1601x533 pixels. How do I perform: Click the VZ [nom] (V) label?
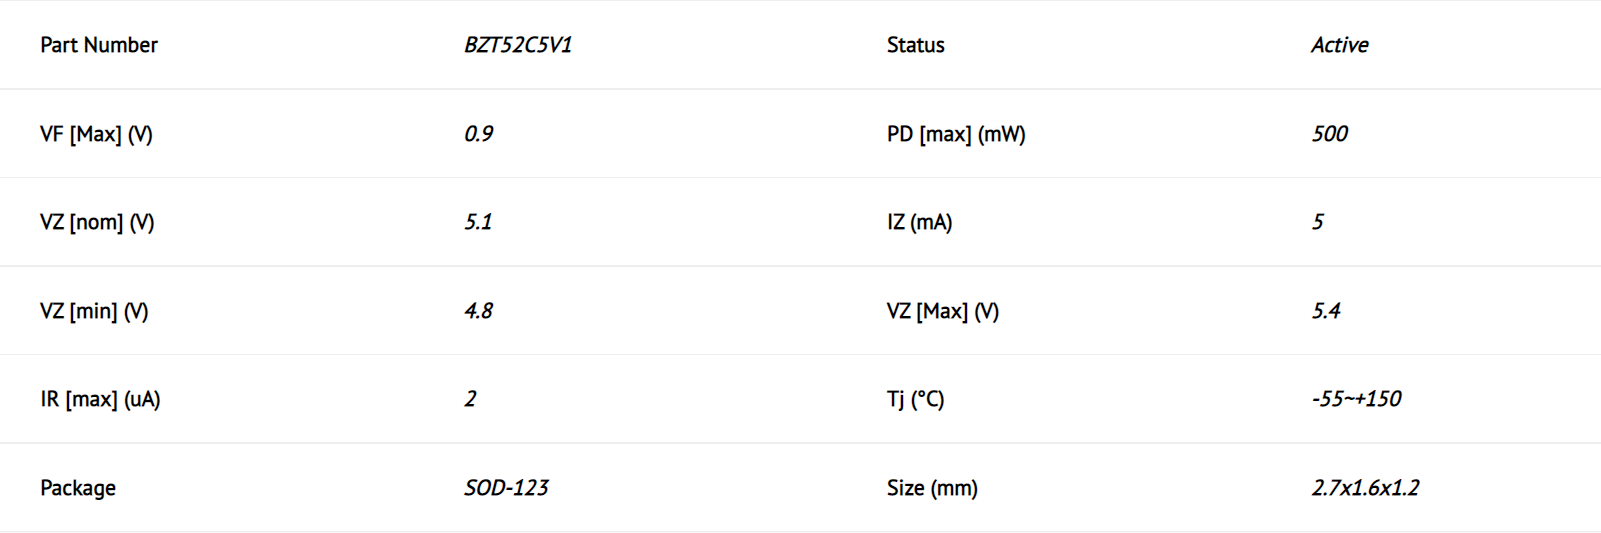point(97,222)
